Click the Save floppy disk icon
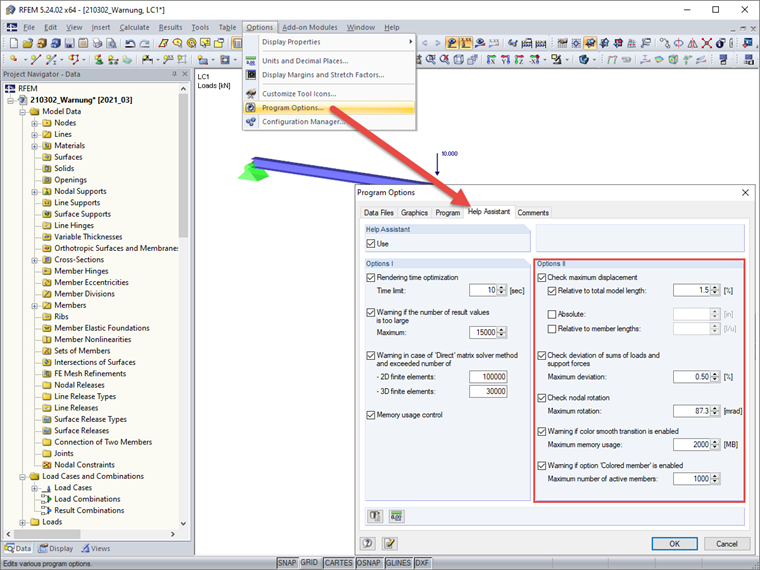Image resolution: width=760 pixels, height=570 pixels. click(69, 44)
